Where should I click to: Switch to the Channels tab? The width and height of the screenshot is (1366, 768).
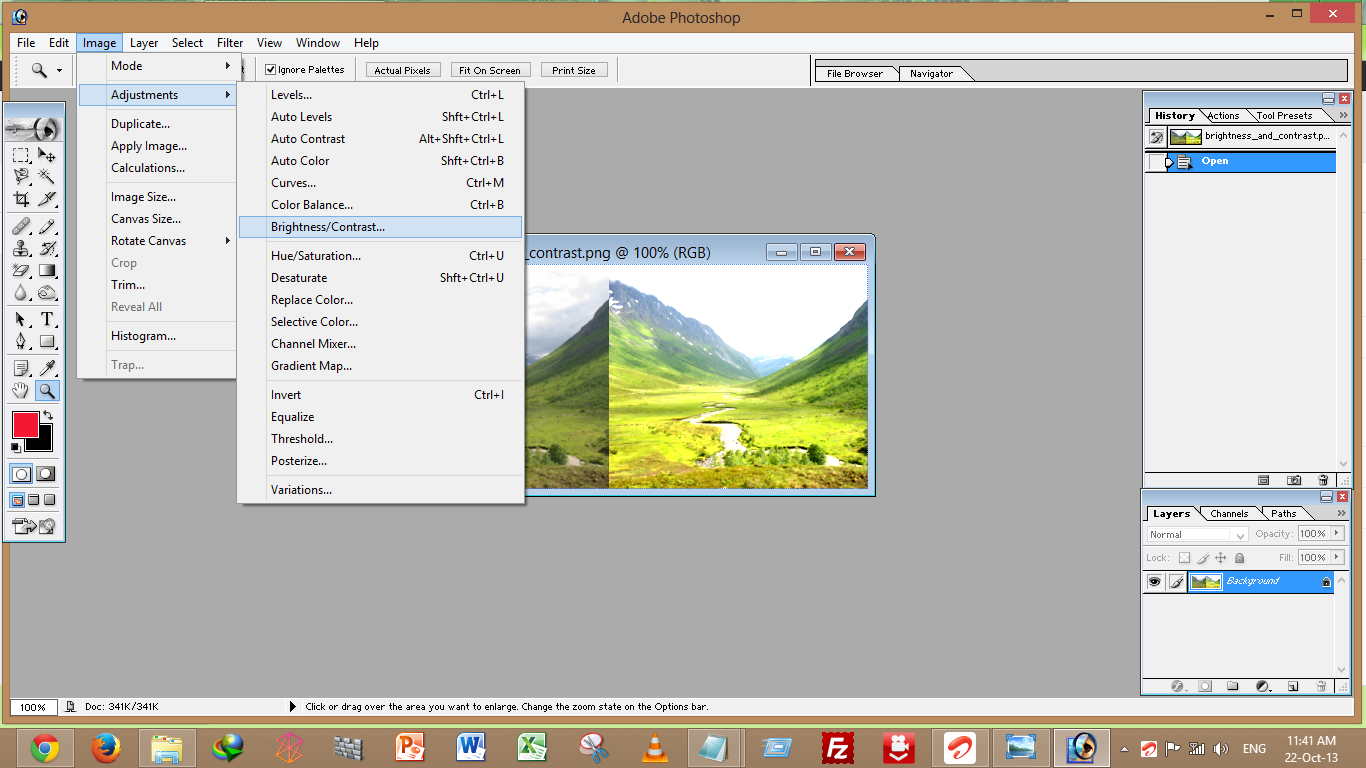1229,513
